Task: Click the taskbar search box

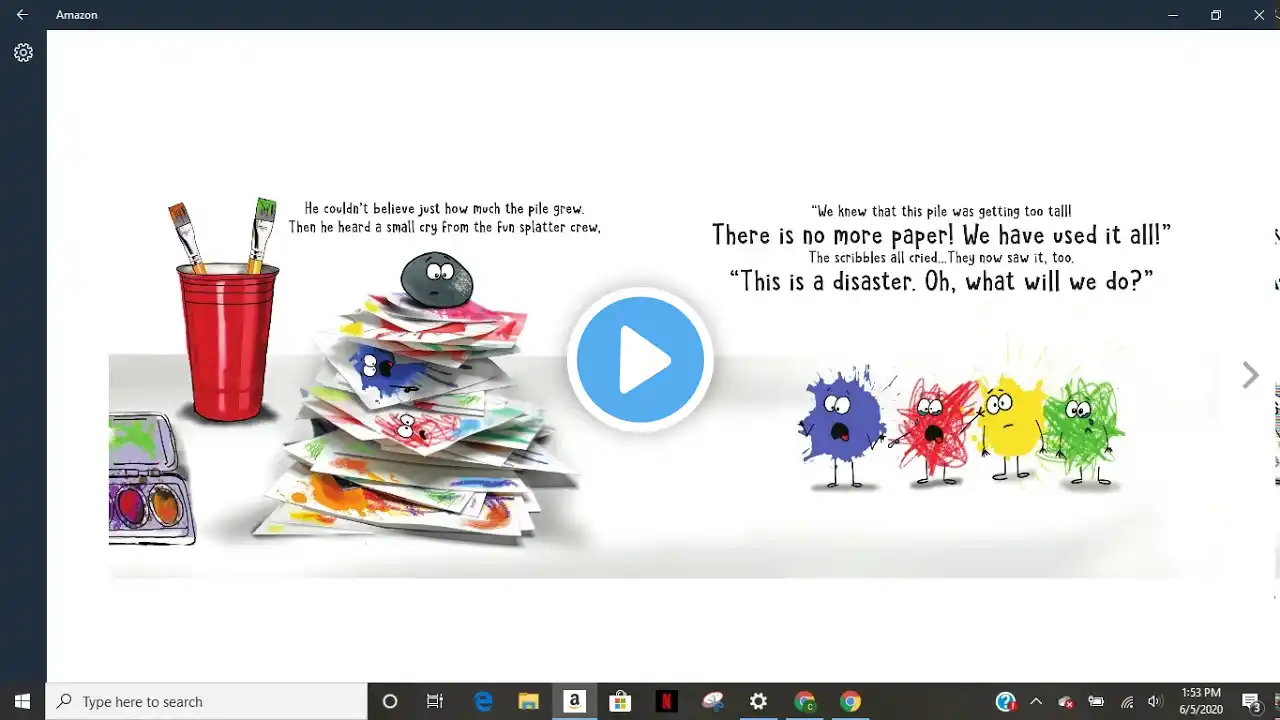Action: [x=207, y=701]
